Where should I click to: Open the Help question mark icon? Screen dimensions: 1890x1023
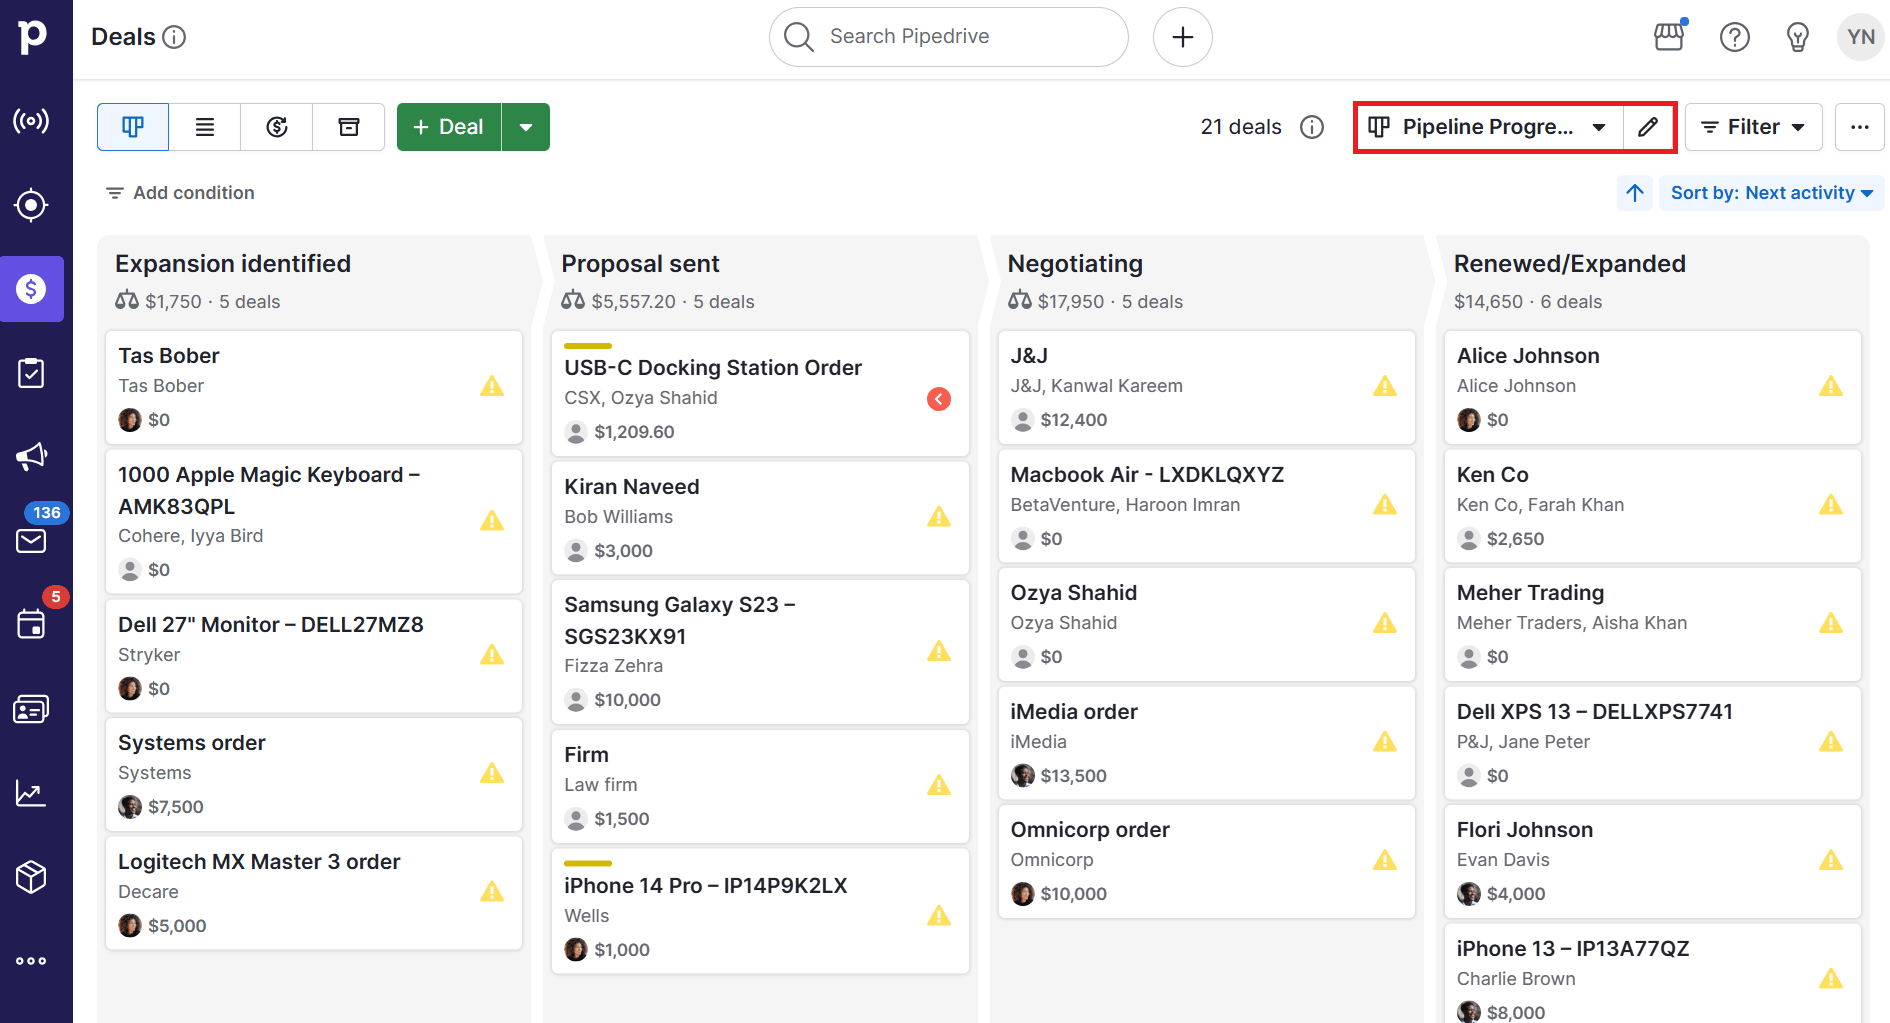[x=1735, y=37]
